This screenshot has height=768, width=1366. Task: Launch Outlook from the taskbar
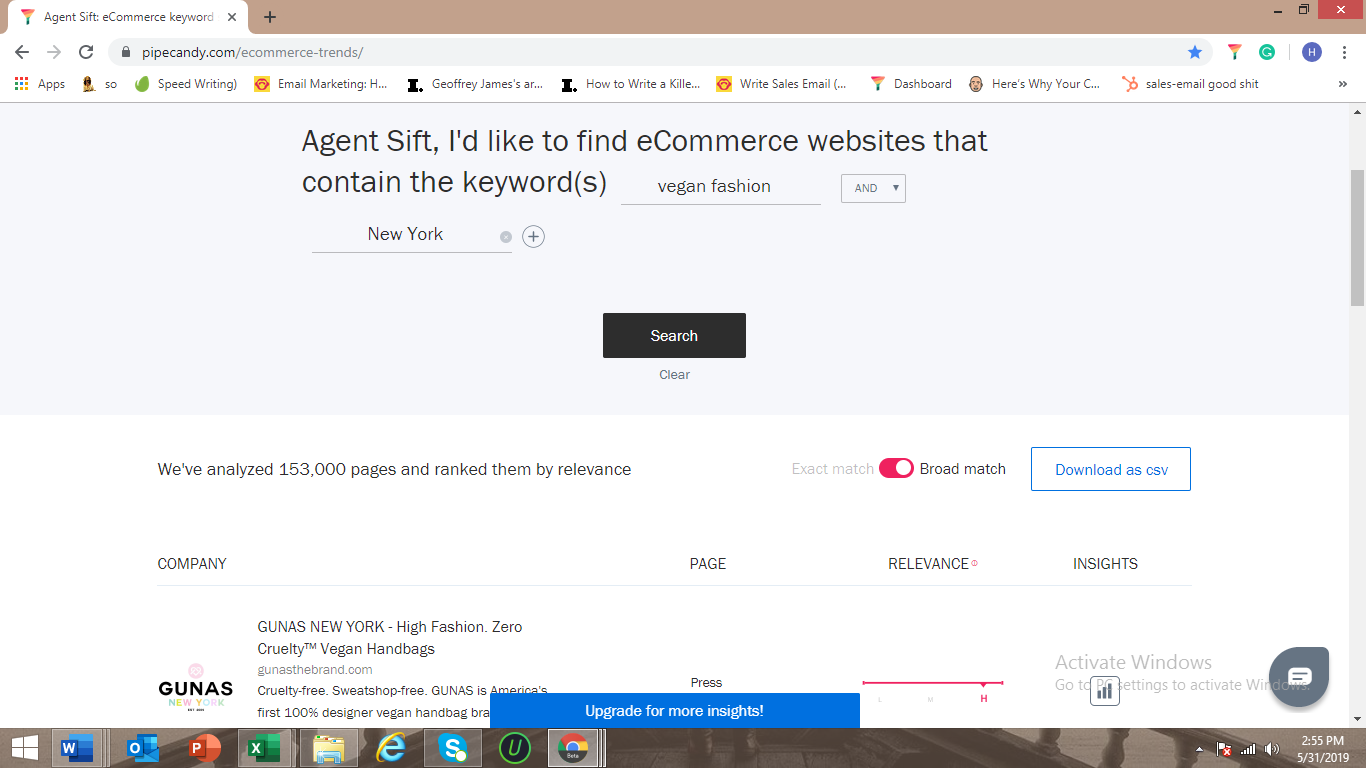tap(142, 747)
